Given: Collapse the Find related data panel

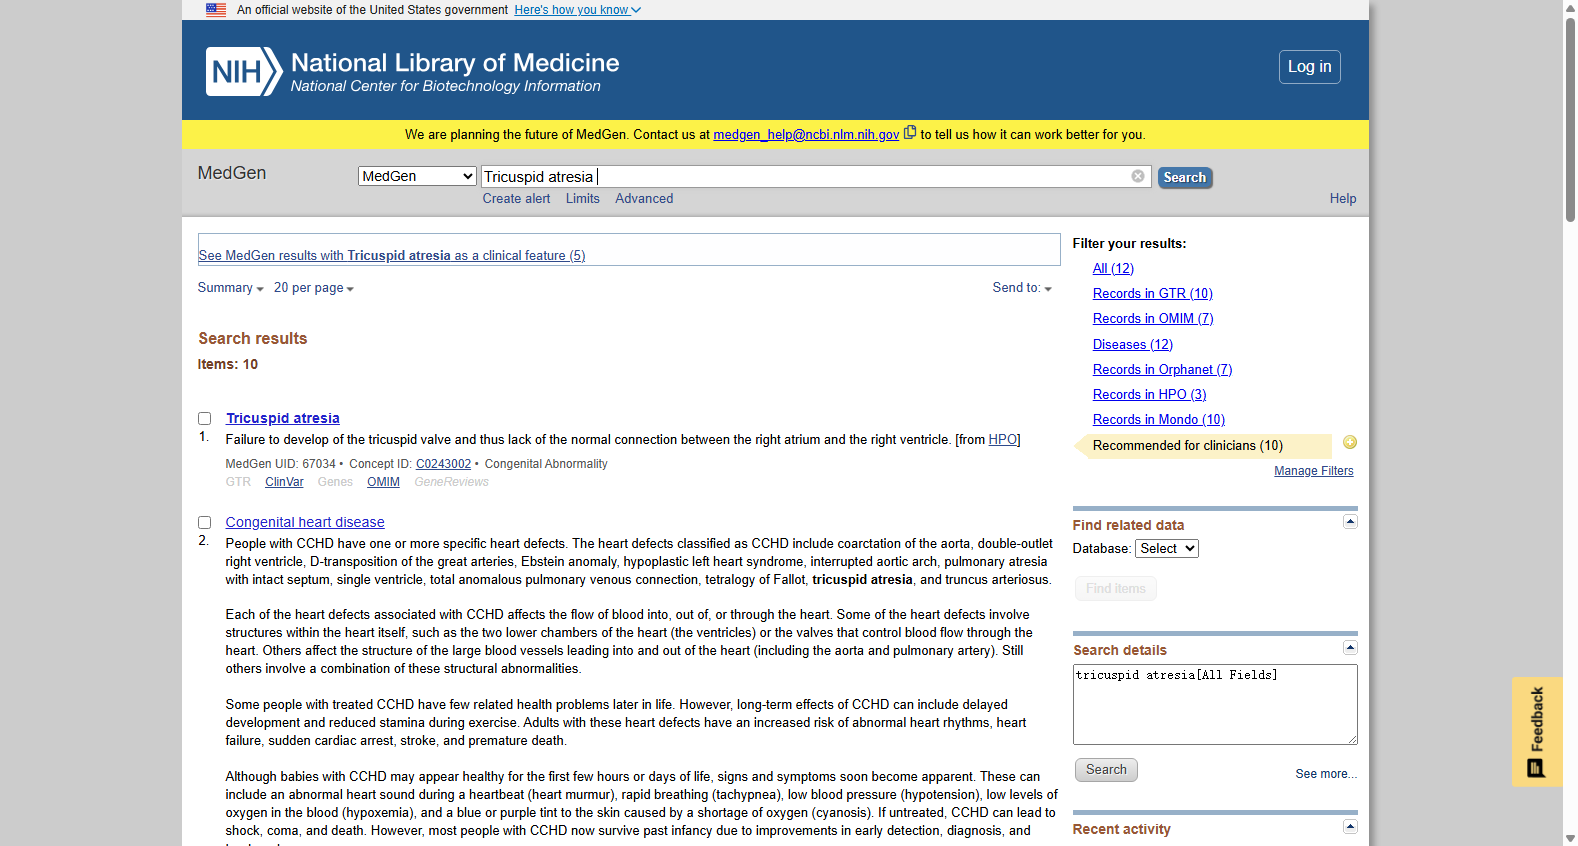Looking at the screenshot, I should pos(1350,522).
